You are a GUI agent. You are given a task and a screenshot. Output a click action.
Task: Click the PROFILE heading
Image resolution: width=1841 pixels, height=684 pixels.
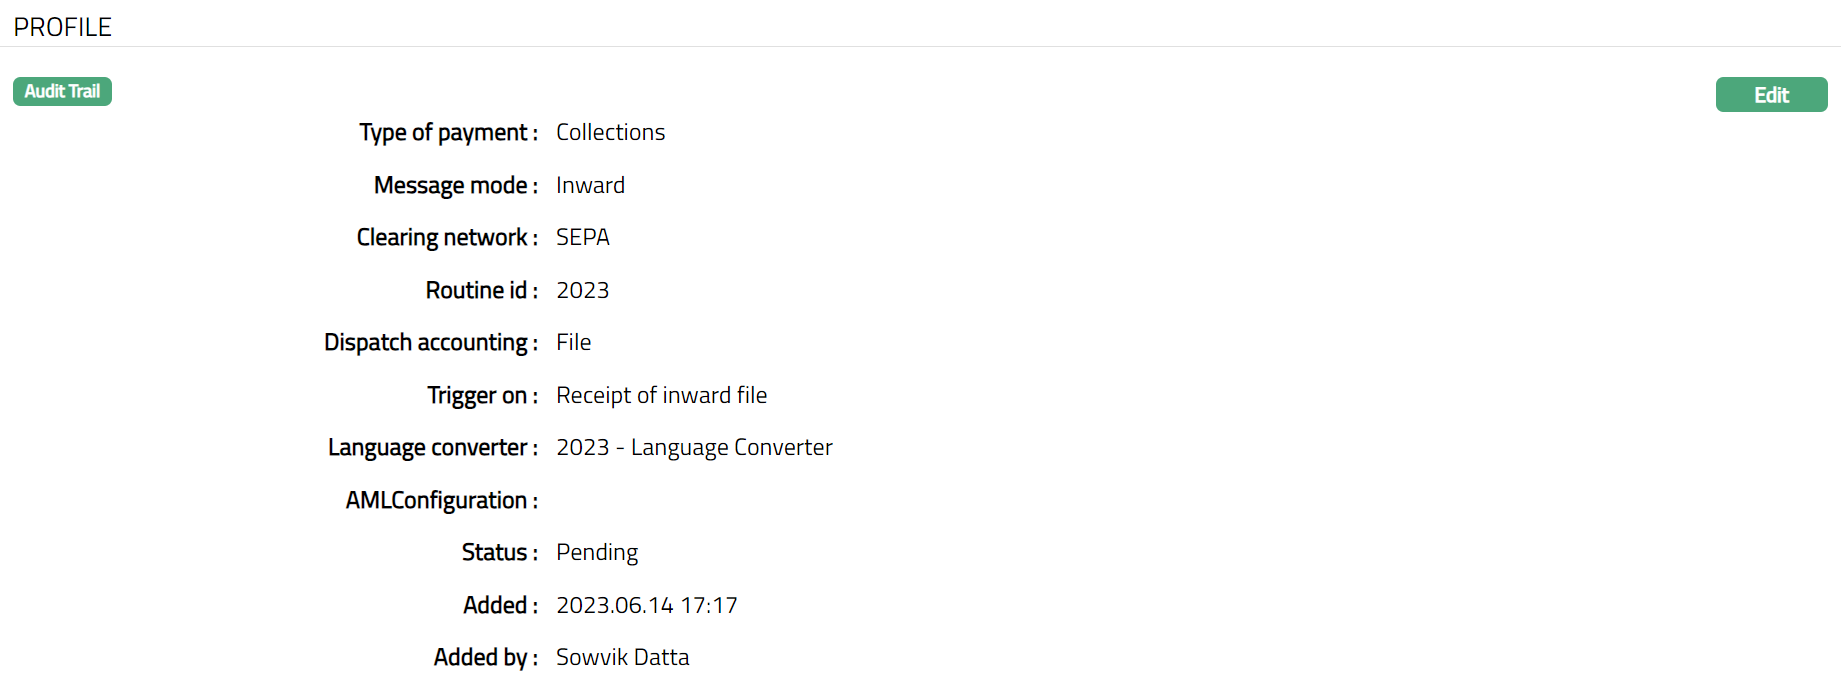coord(63,27)
